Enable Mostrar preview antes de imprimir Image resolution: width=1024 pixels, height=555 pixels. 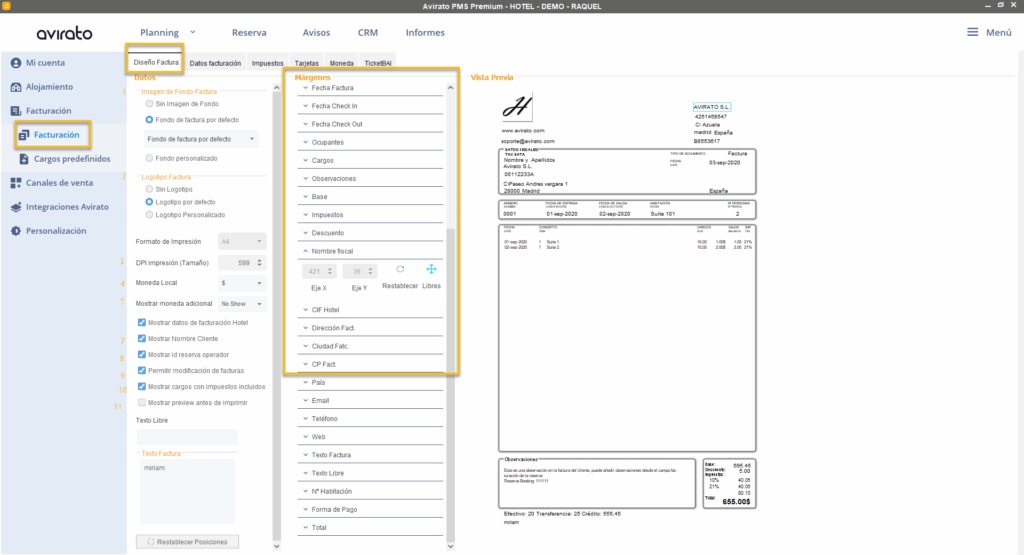141,402
